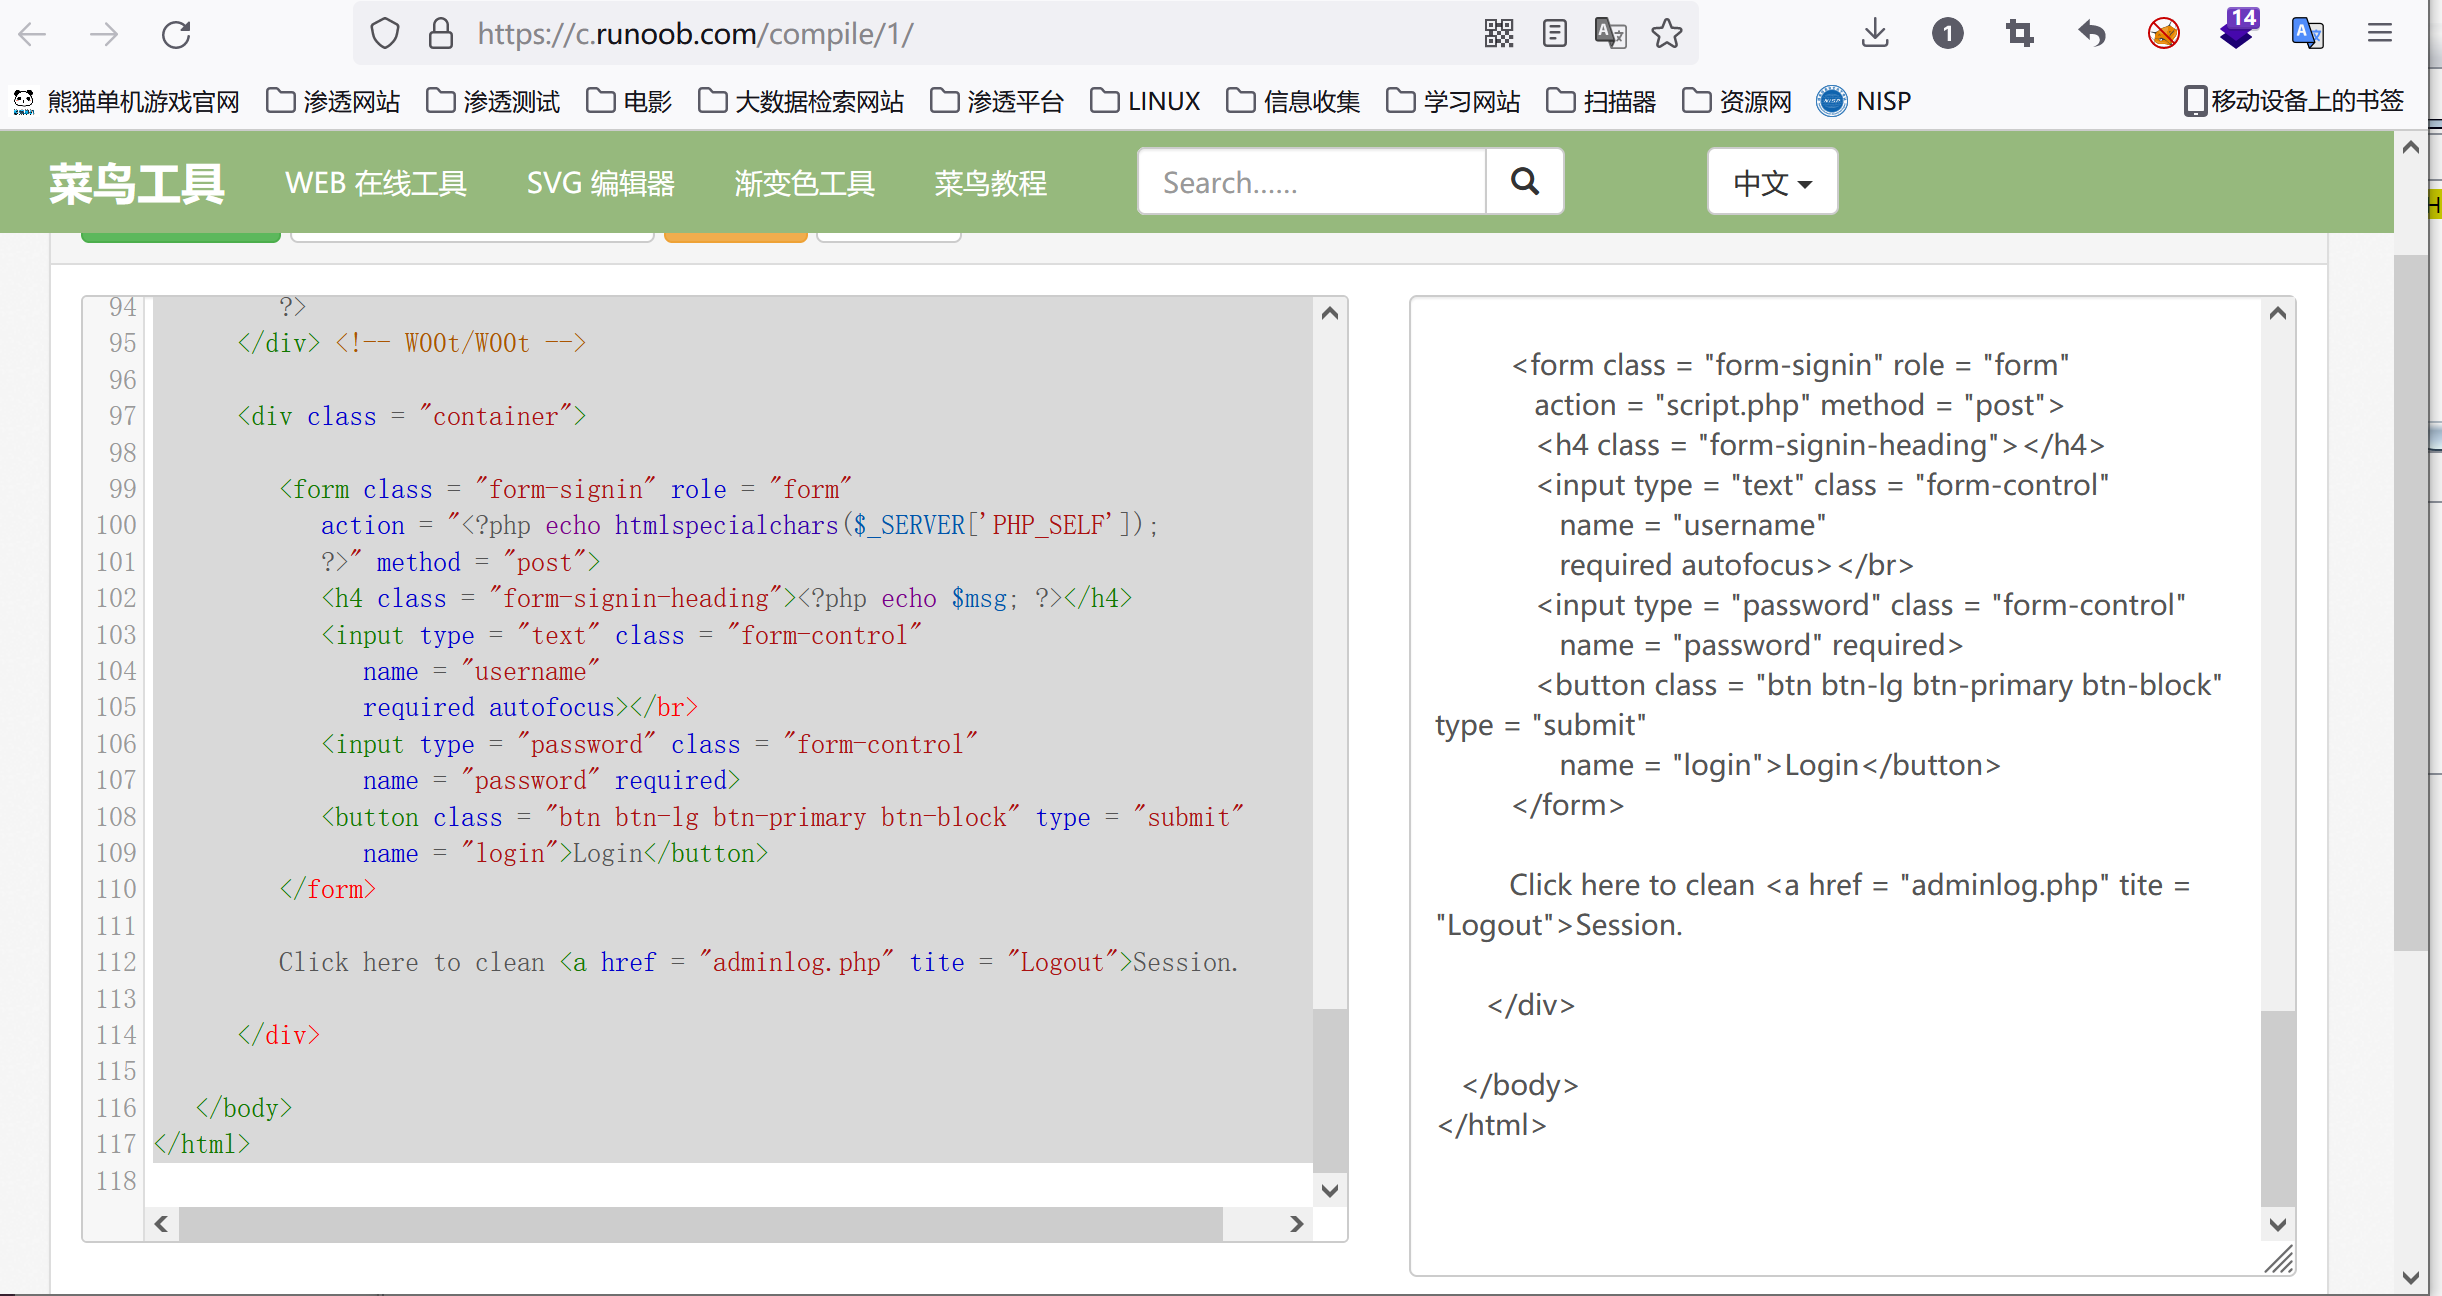Open the LINUX bookmark folder

(1145, 101)
